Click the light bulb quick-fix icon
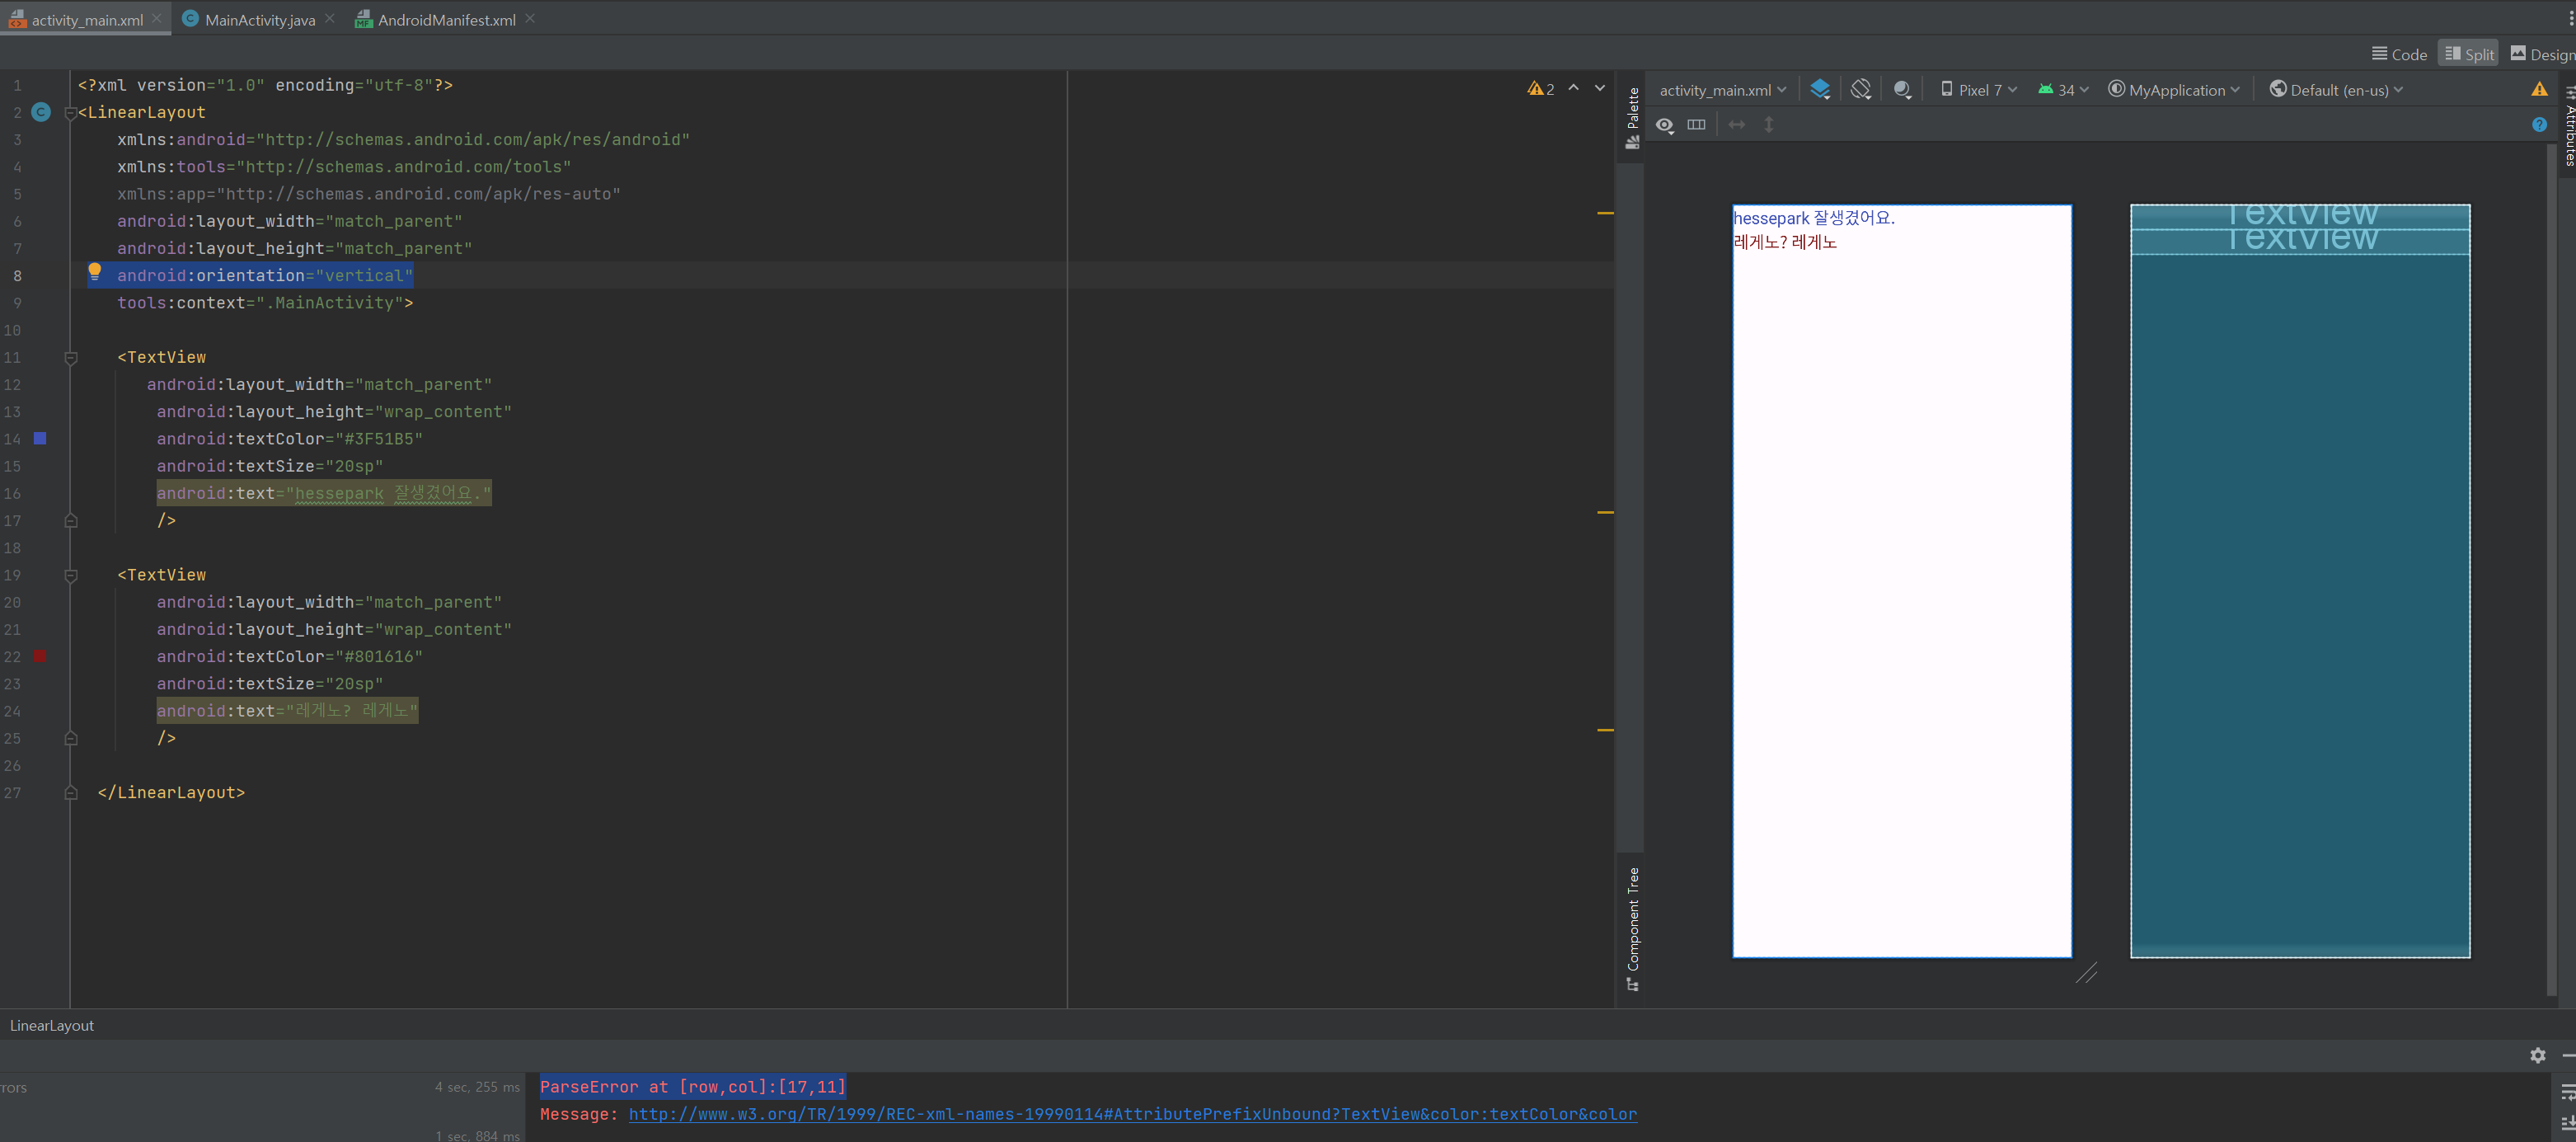2576x1142 pixels. pyautogui.click(x=95, y=271)
